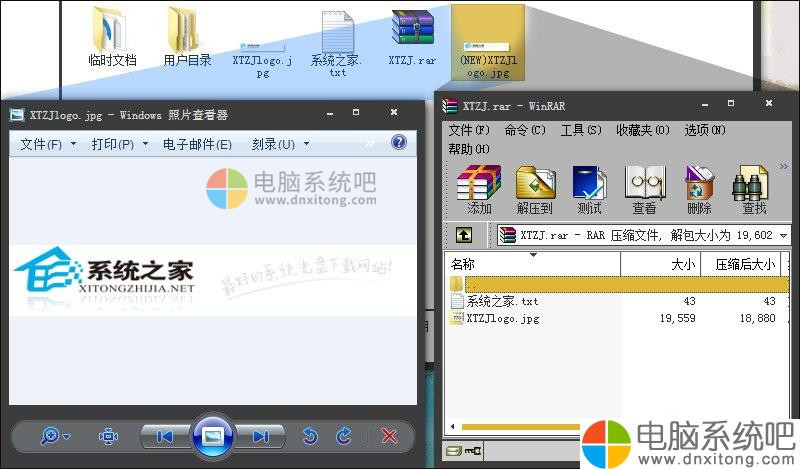Select the 系统之家.txt desktop file
The image size is (800, 469).
337,44
